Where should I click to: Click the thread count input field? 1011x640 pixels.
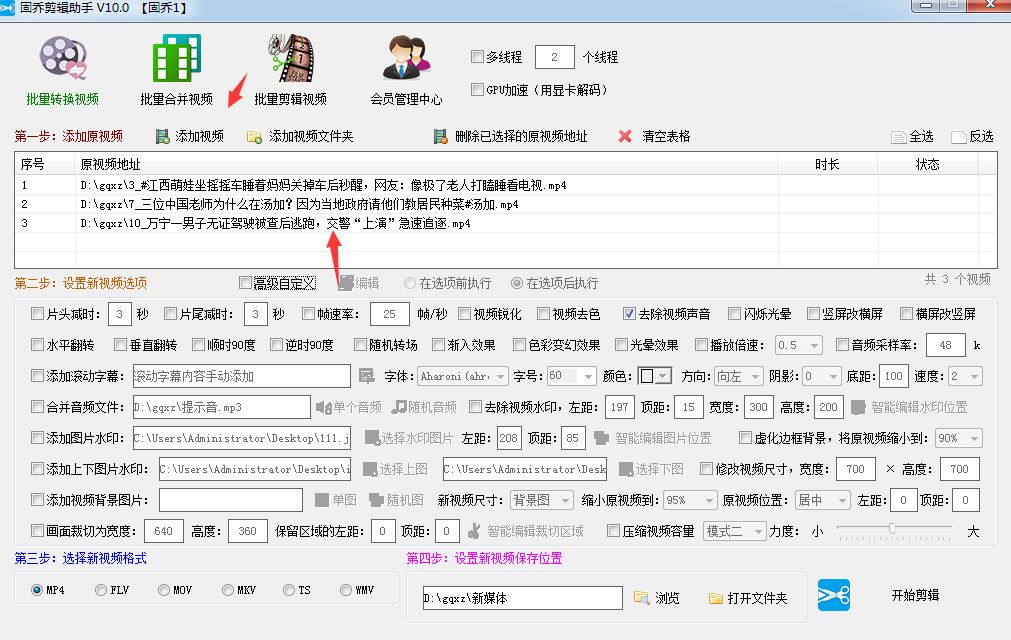(555, 57)
